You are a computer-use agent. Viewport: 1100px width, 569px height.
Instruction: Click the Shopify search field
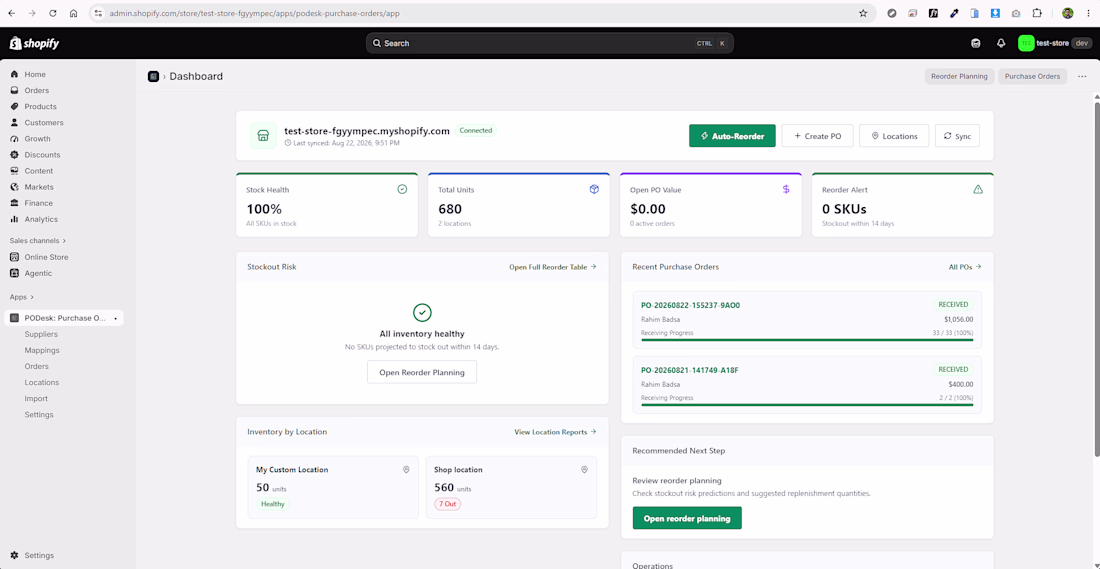click(x=549, y=43)
